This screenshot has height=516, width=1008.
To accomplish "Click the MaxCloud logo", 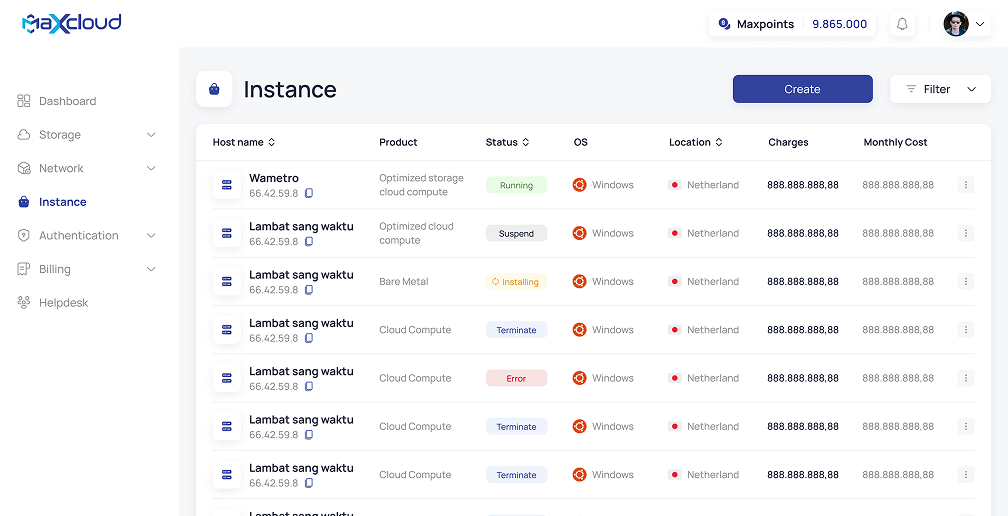I will (x=71, y=23).
